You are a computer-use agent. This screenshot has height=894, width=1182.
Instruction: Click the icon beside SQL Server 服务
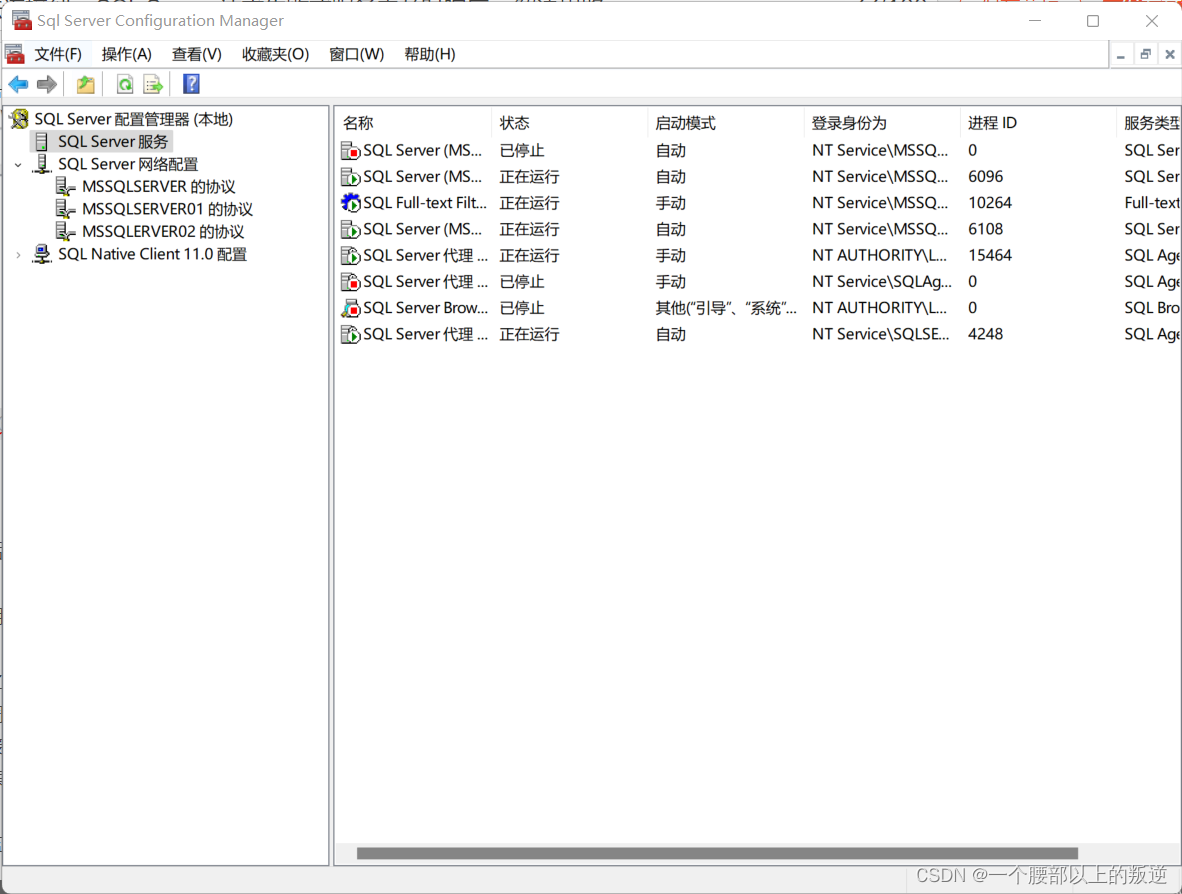tap(42, 142)
